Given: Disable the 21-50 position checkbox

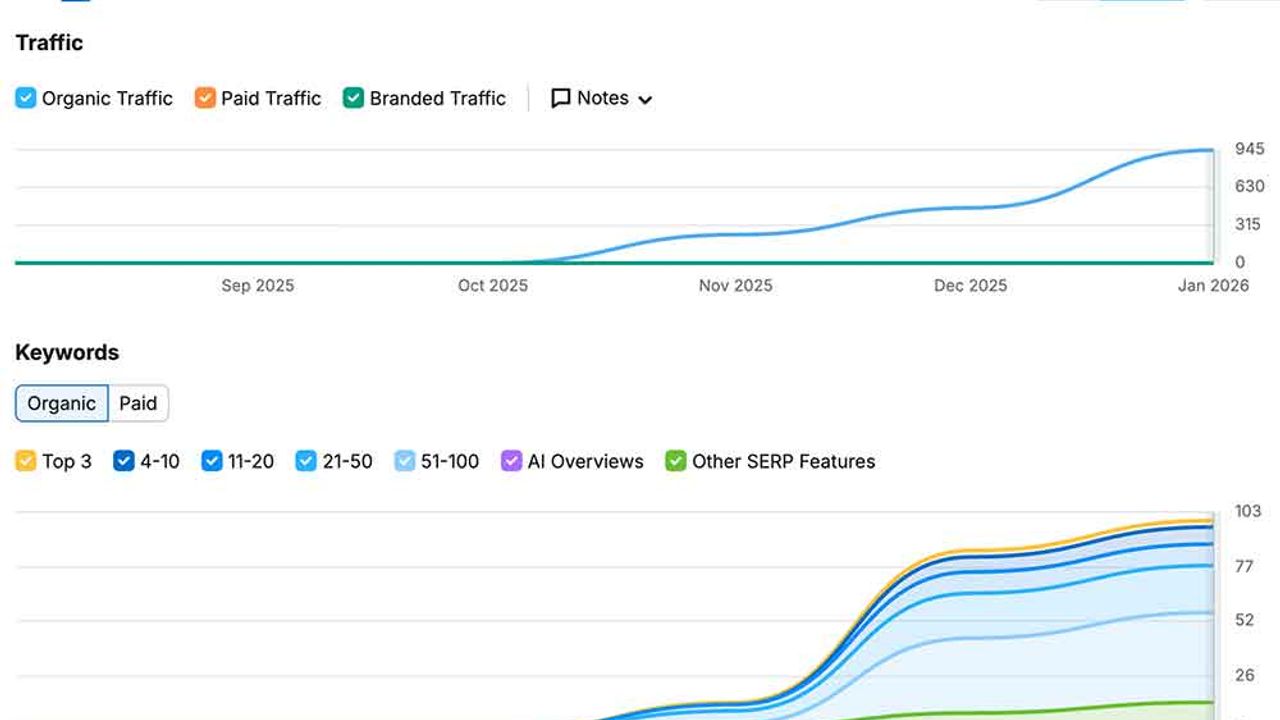Looking at the screenshot, I should coord(306,461).
